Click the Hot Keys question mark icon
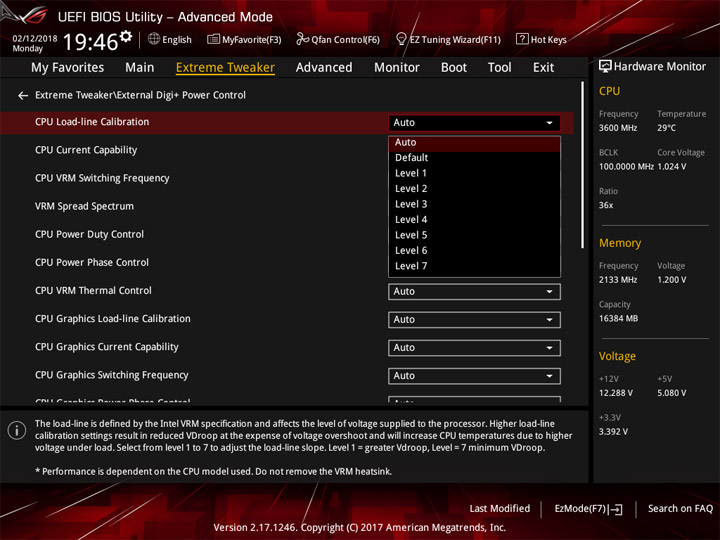 pos(522,39)
